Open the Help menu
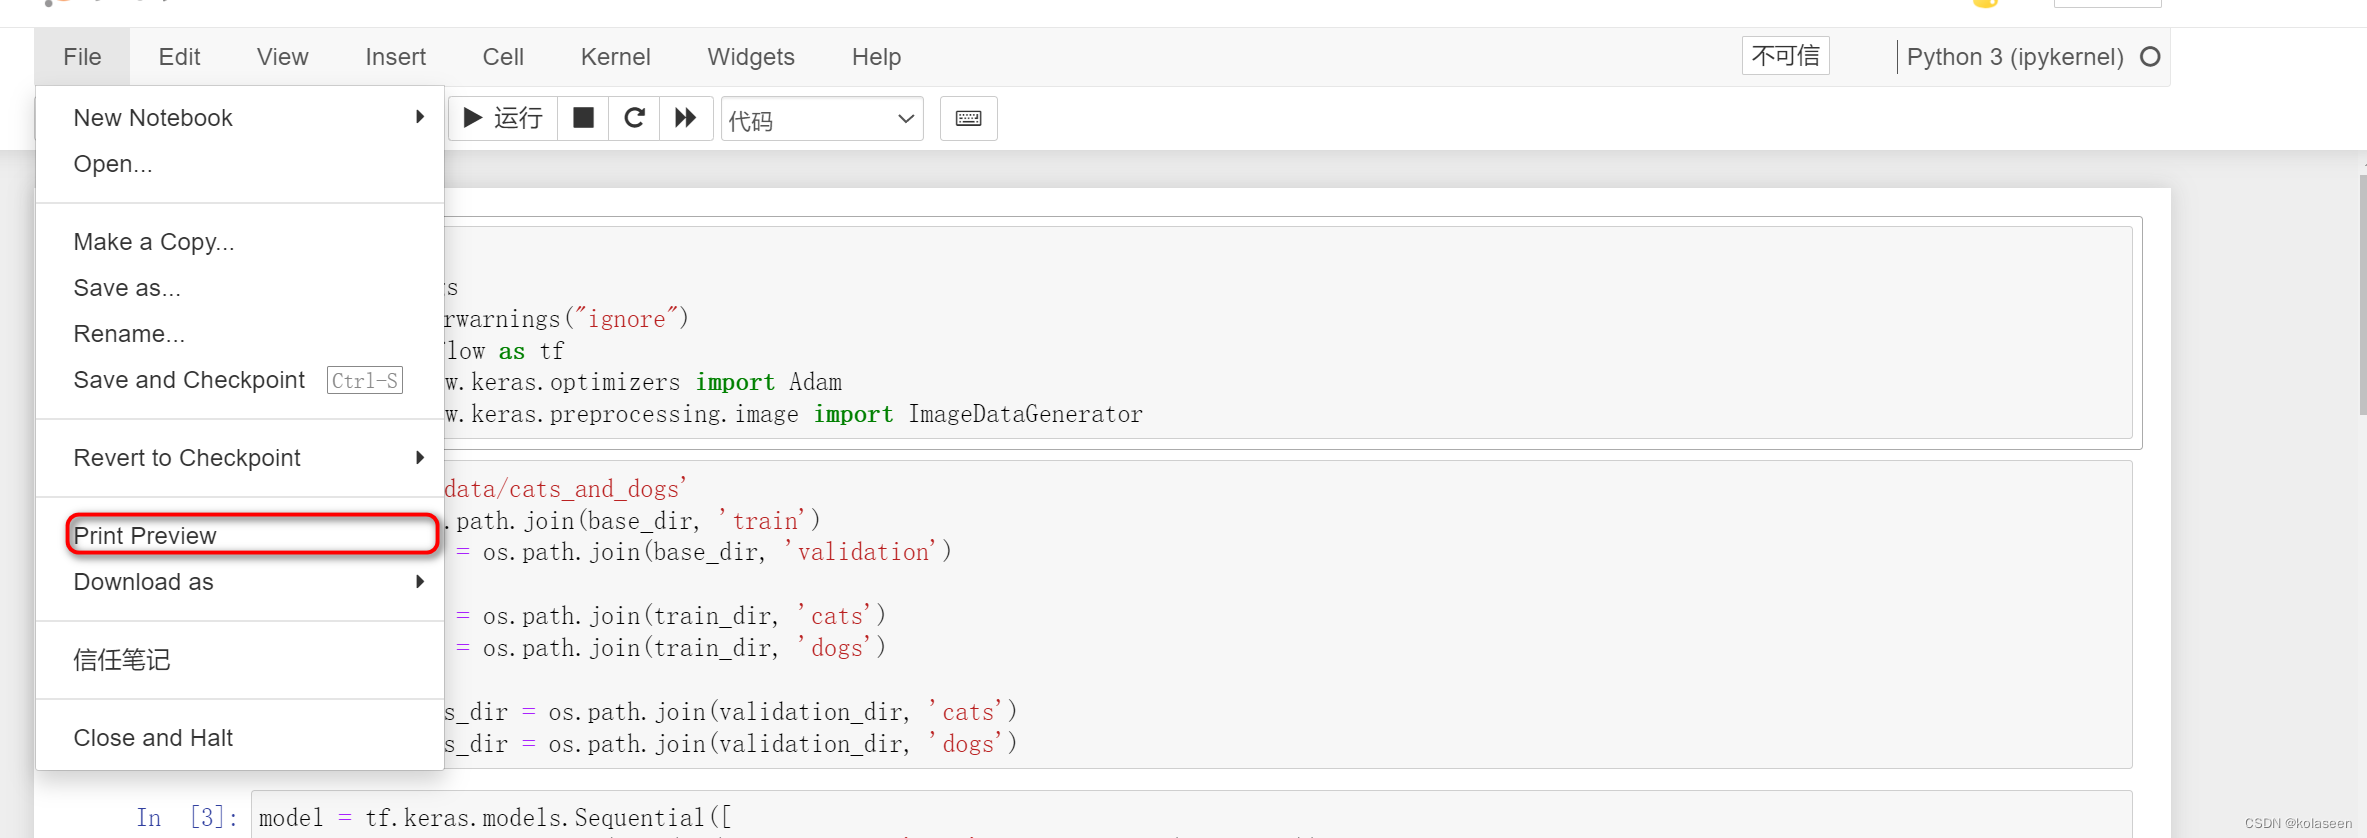2367x838 pixels. (876, 57)
